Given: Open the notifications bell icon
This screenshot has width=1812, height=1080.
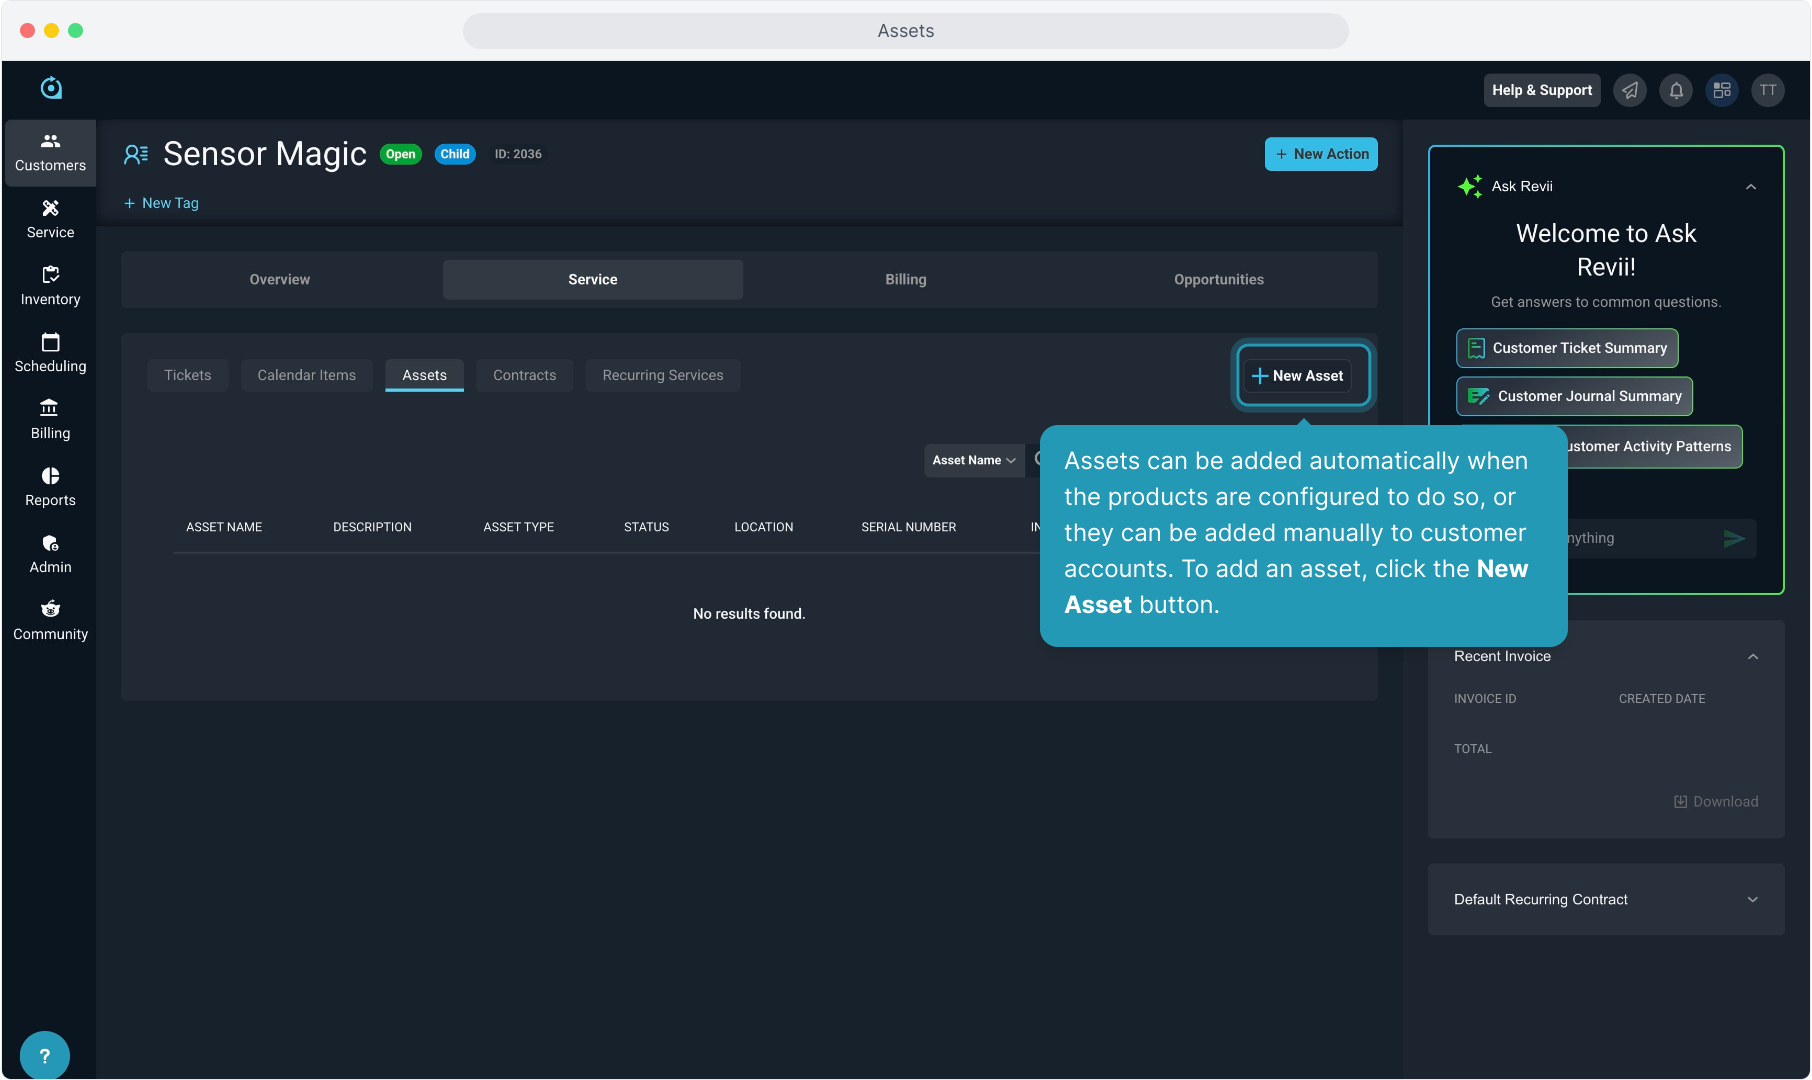Looking at the screenshot, I should (x=1676, y=90).
